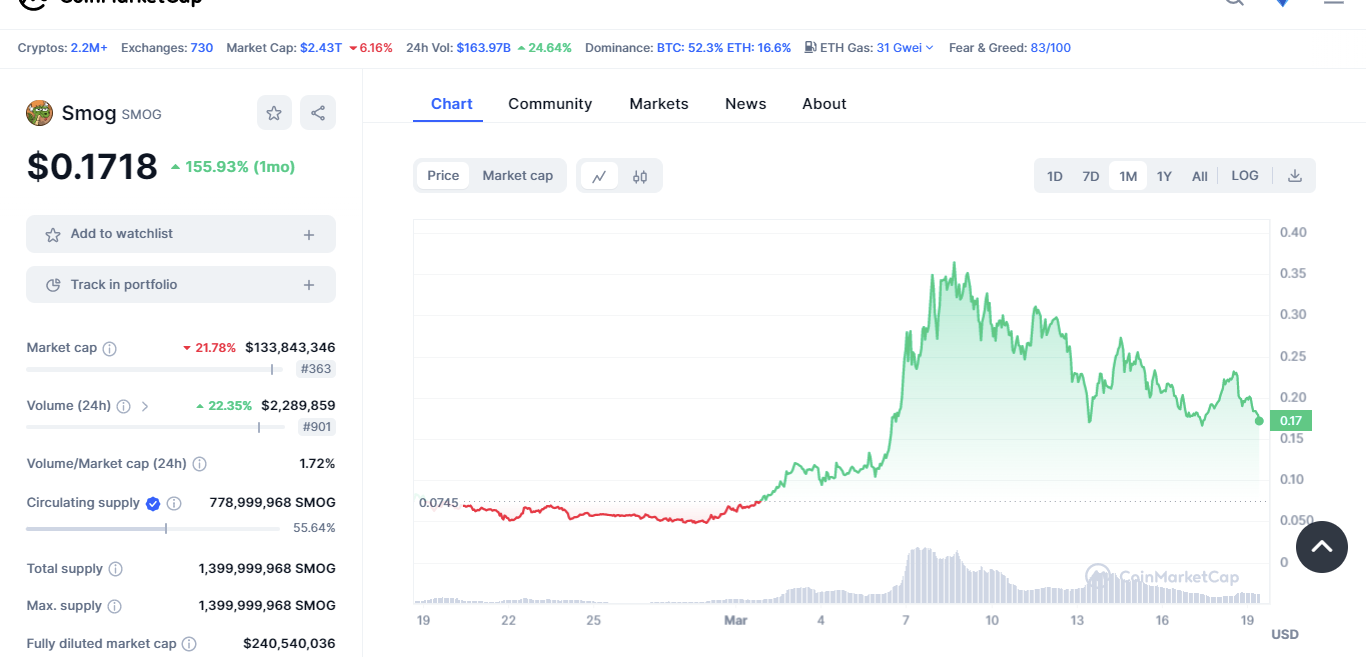Open 24h Vol $163.97B link

click(484, 48)
